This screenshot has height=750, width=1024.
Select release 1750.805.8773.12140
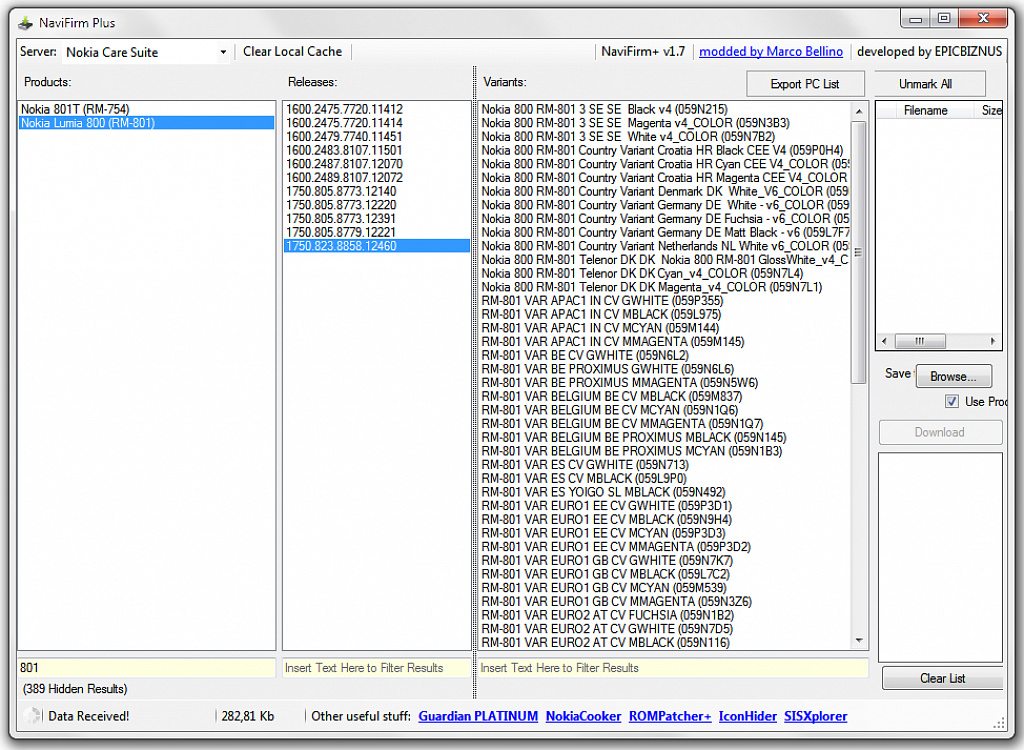pyautogui.click(x=376, y=191)
